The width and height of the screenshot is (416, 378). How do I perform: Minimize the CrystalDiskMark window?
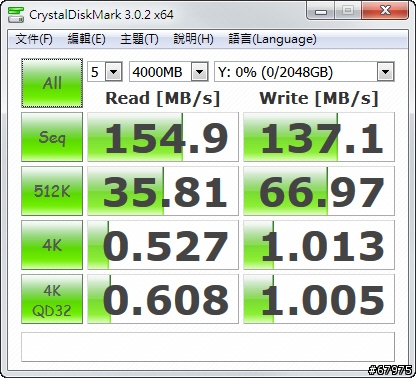[x=320, y=11]
